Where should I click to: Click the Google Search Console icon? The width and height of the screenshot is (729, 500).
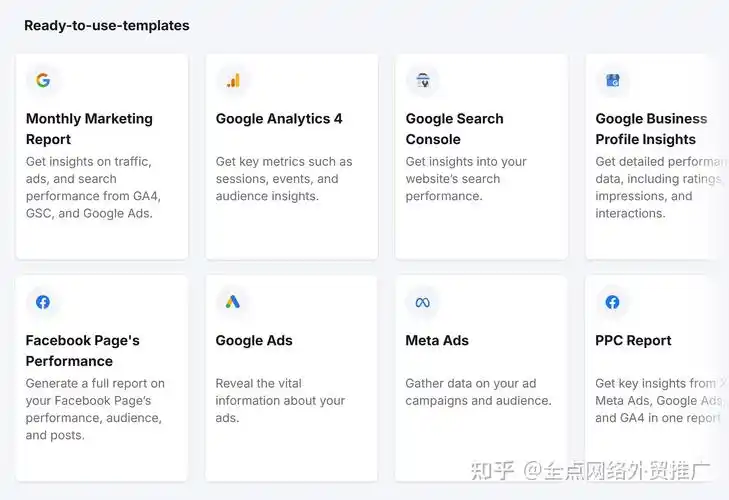click(x=423, y=81)
